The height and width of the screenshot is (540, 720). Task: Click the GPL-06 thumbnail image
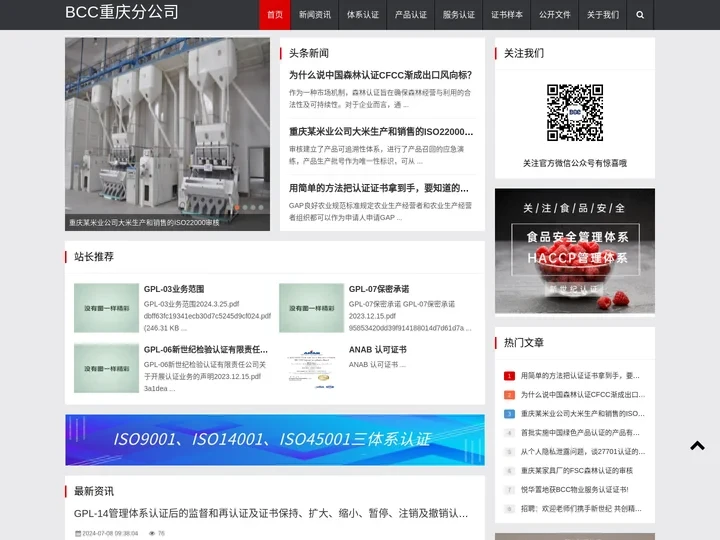[x=106, y=368]
